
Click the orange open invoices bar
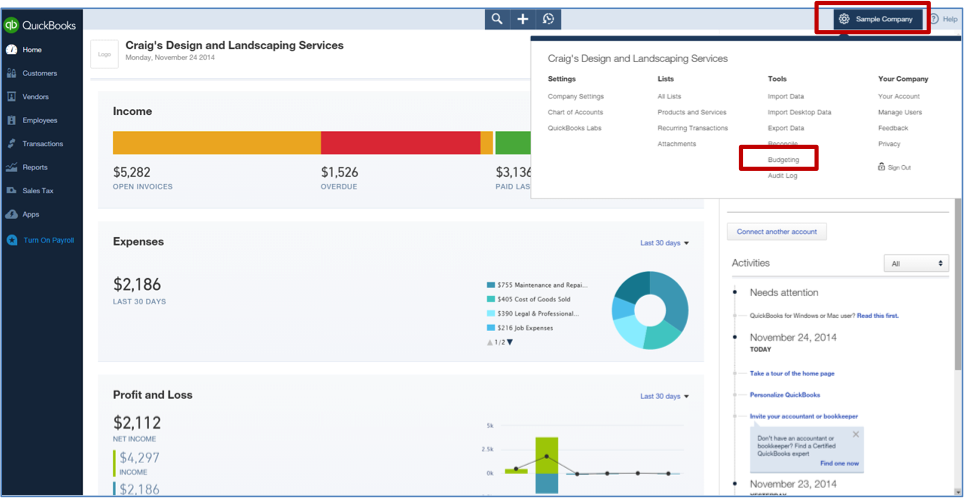216,143
